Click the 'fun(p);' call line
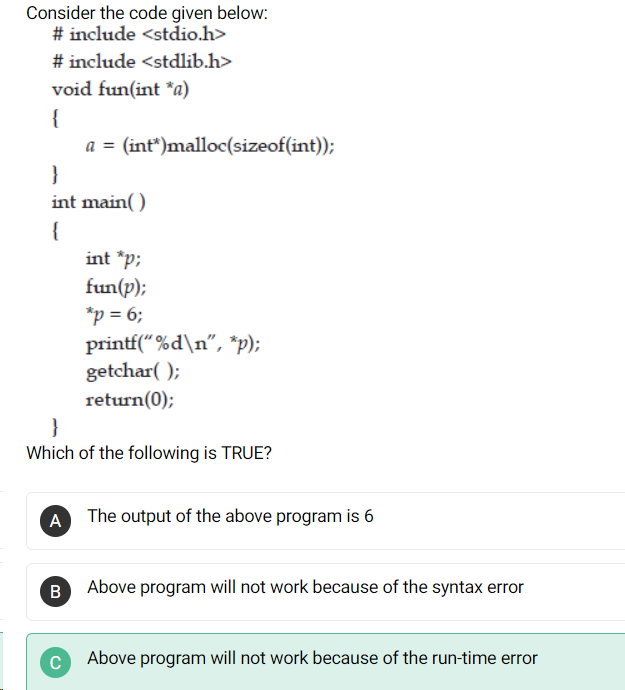 [x=116, y=287]
